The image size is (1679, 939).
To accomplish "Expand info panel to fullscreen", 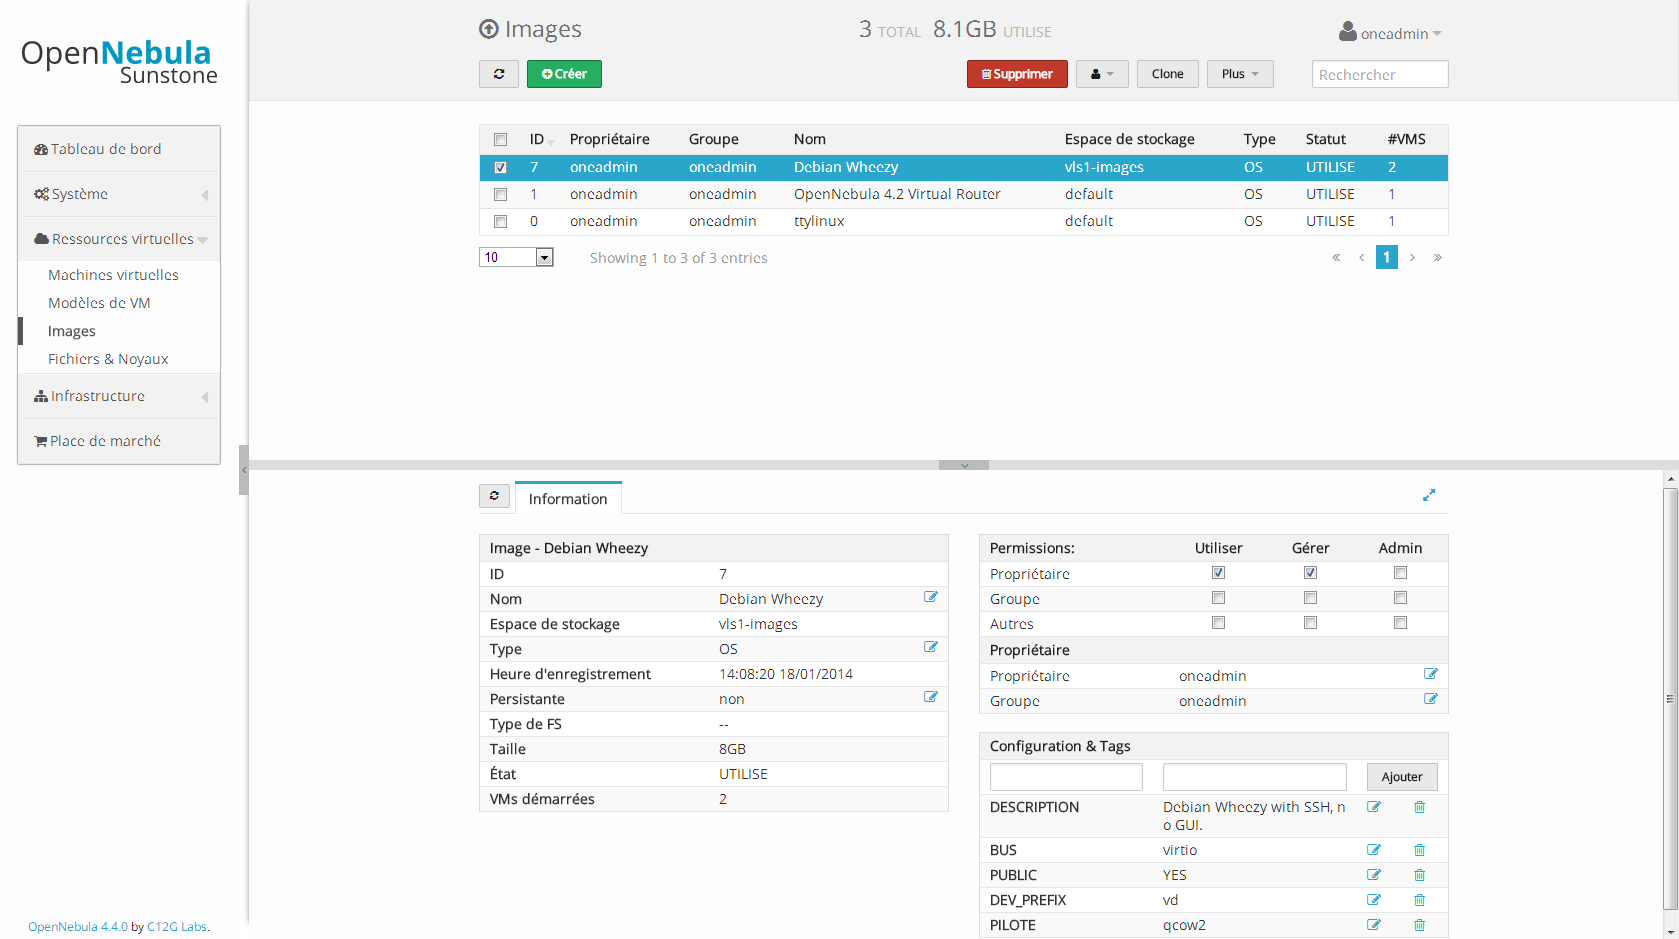I will [x=1429, y=495].
